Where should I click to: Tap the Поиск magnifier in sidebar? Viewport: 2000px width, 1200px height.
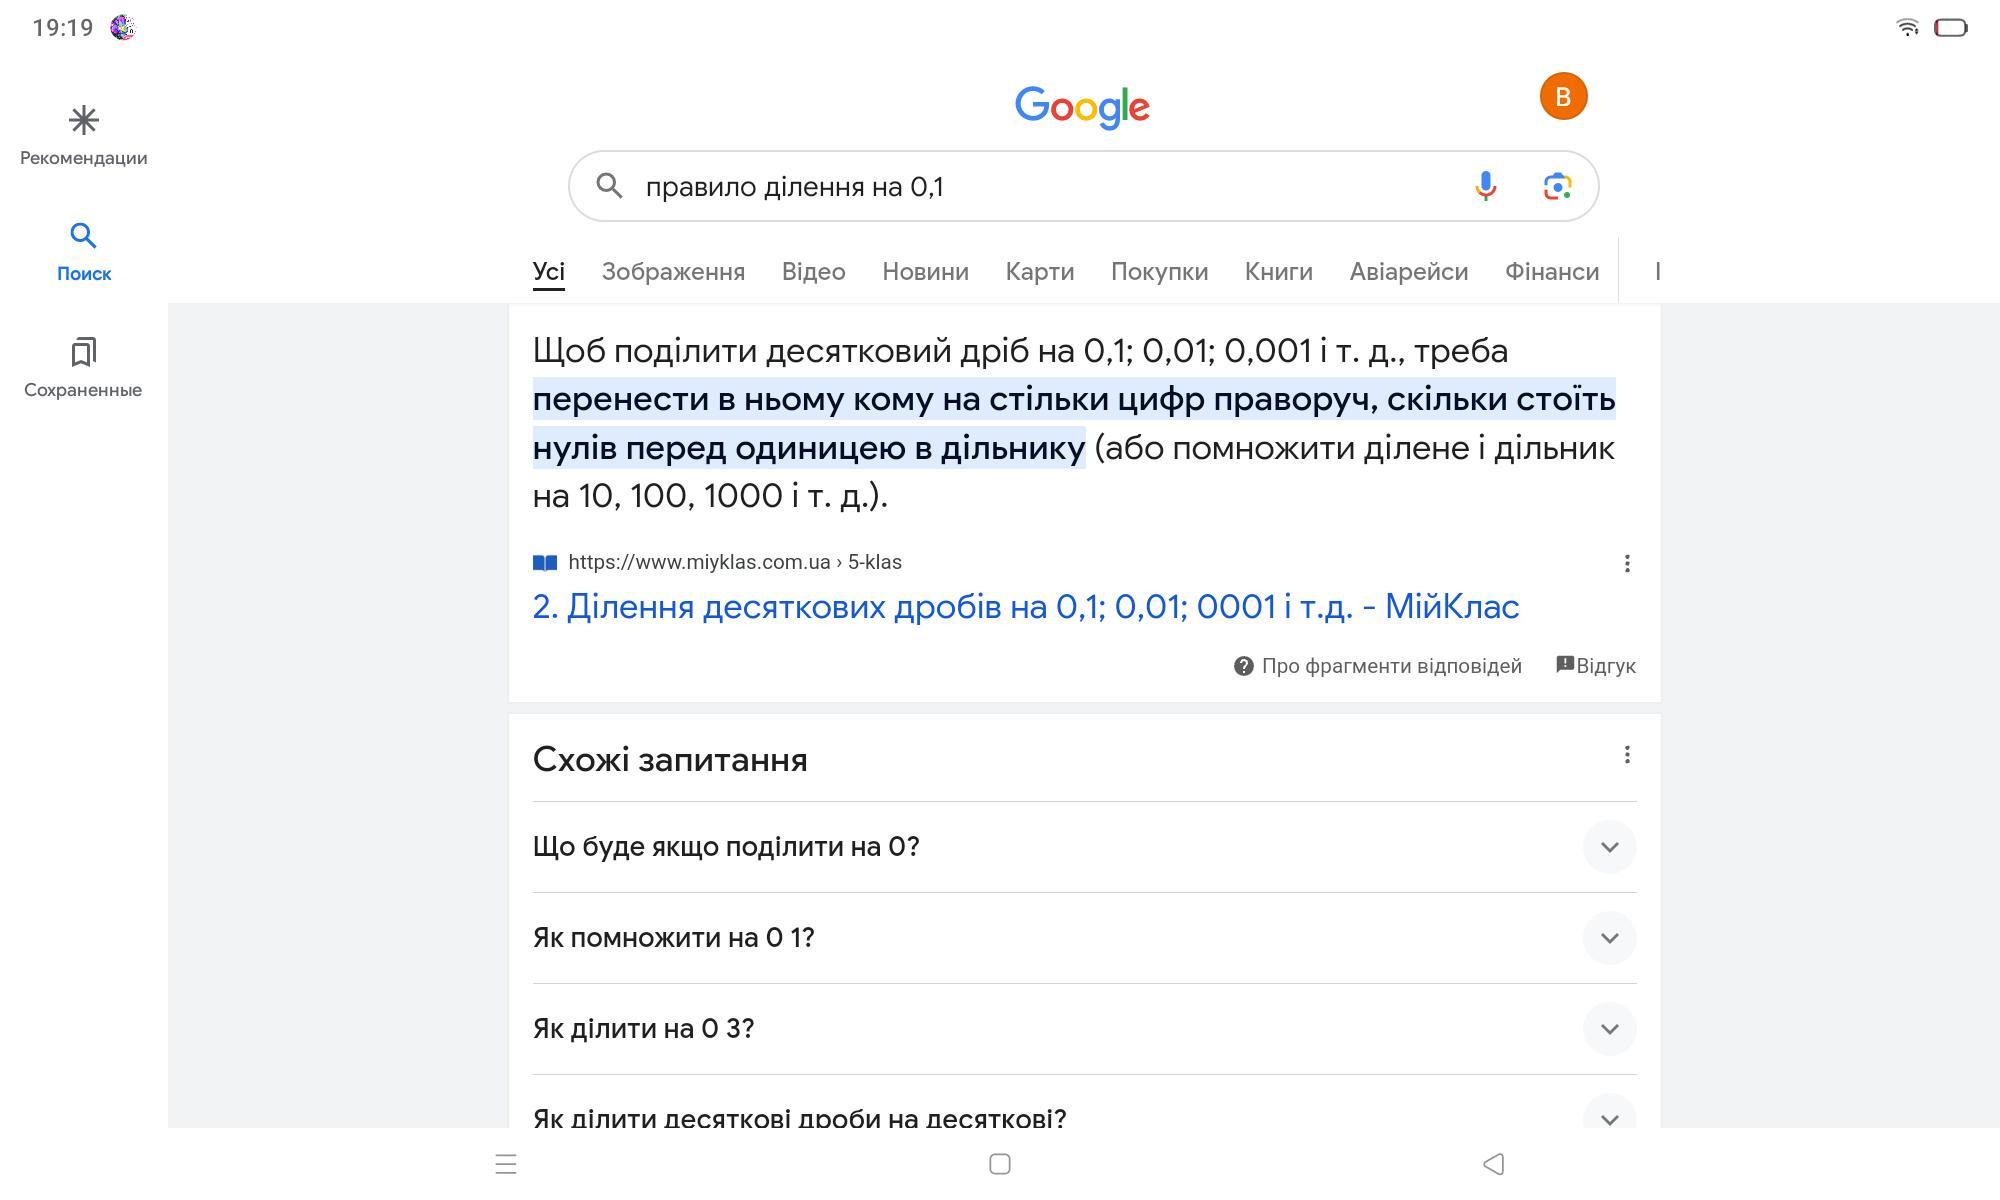pyautogui.click(x=83, y=237)
